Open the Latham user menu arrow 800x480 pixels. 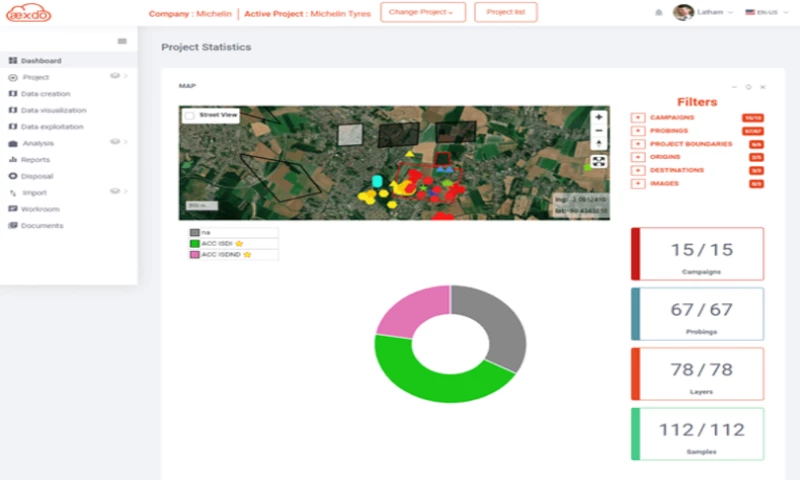(x=730, y=12)
